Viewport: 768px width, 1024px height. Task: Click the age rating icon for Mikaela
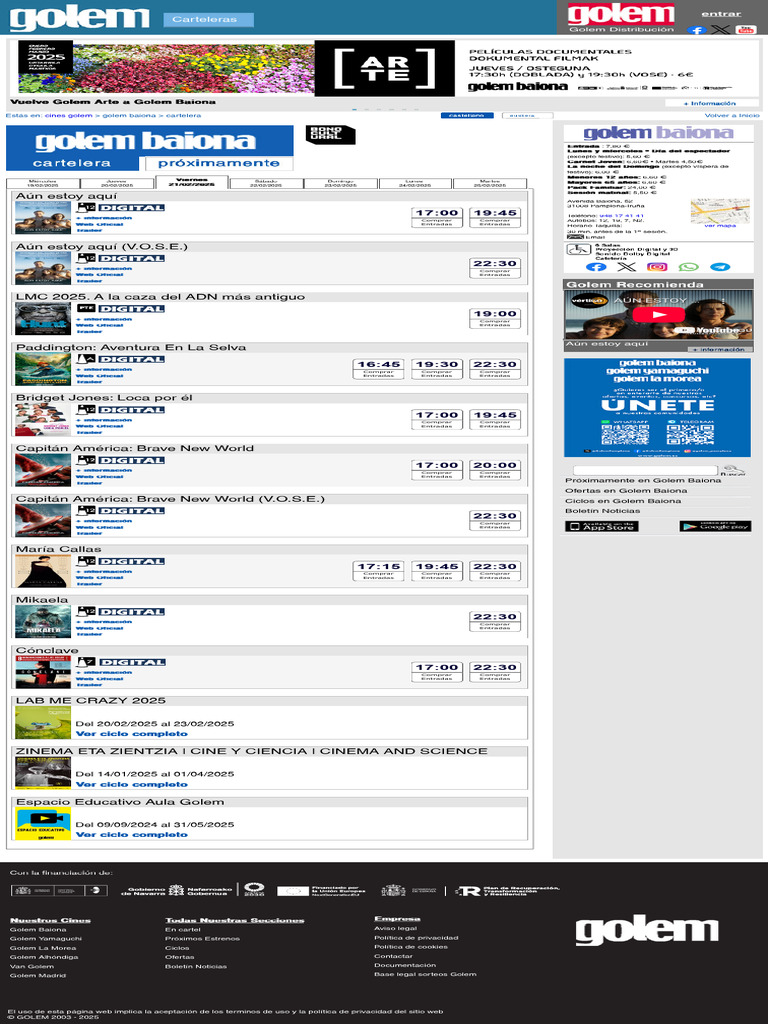[86, 612]
